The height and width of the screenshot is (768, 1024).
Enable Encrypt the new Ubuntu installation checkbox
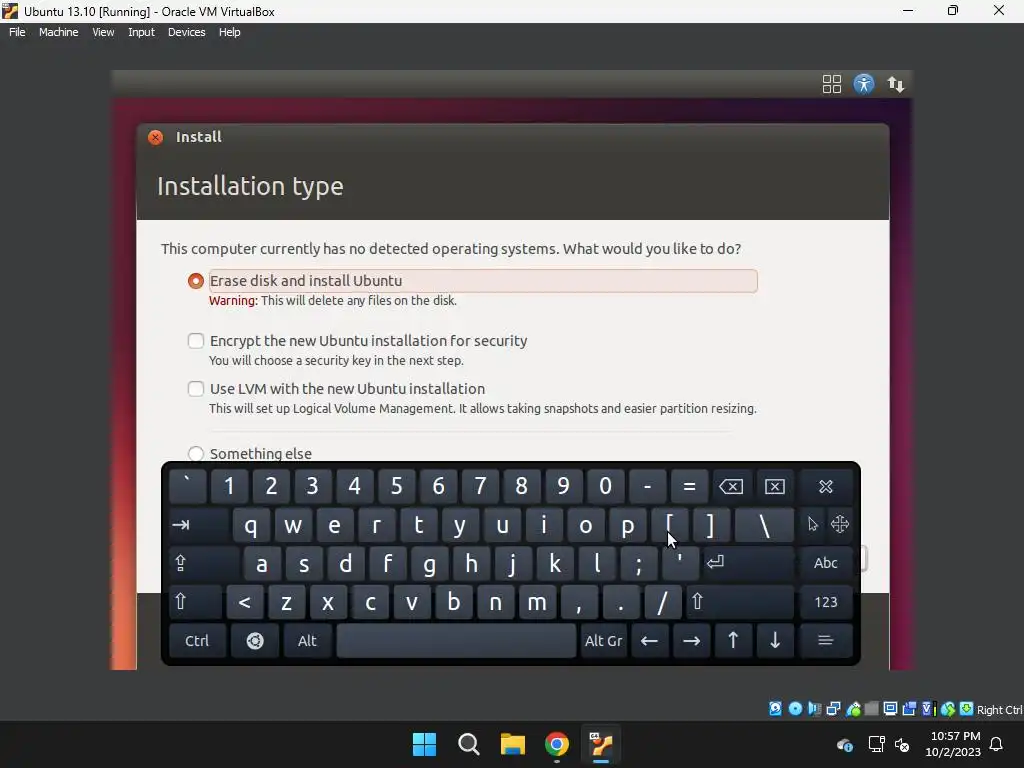coord(195,341)
